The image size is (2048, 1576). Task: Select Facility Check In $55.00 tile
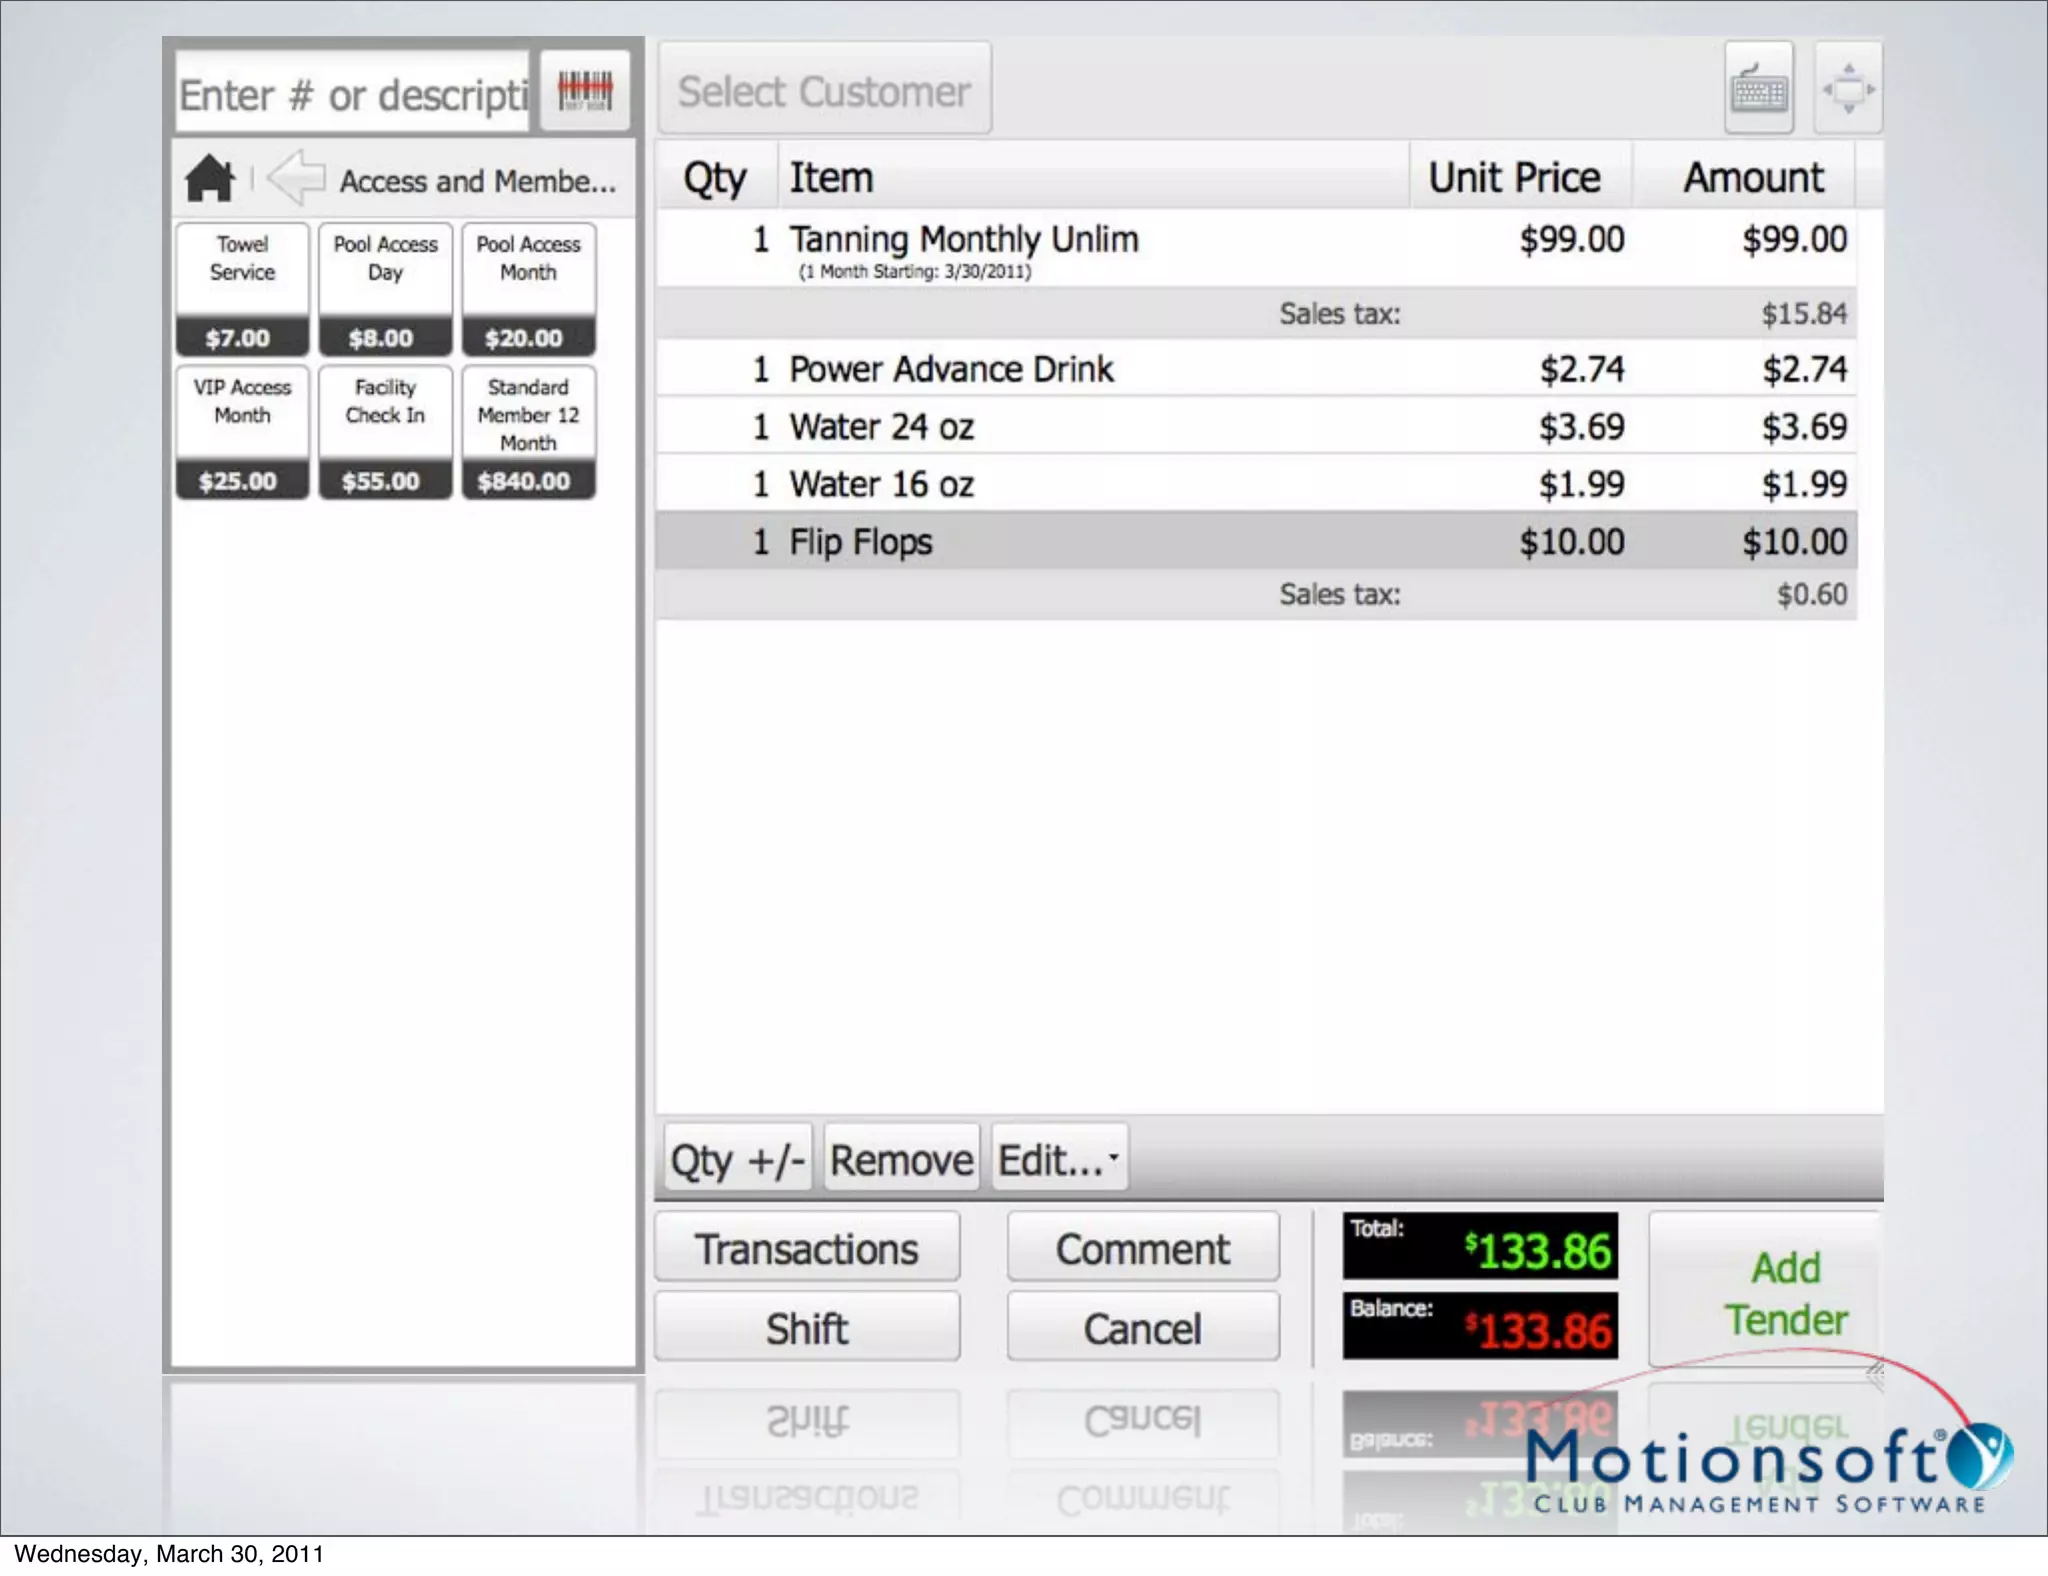tap(385, 432)
